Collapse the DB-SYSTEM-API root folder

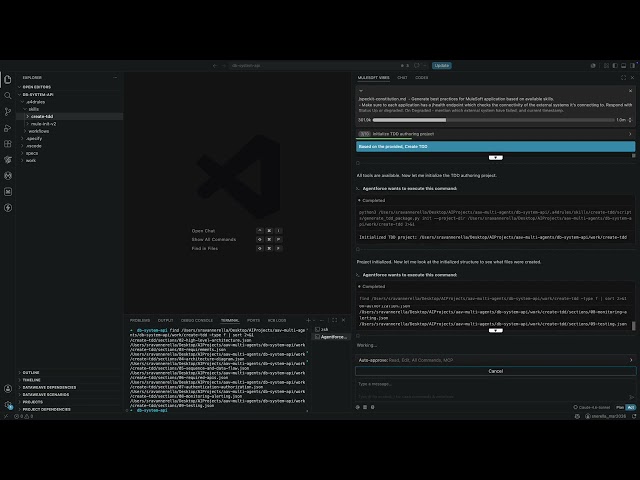click(38, 94)
